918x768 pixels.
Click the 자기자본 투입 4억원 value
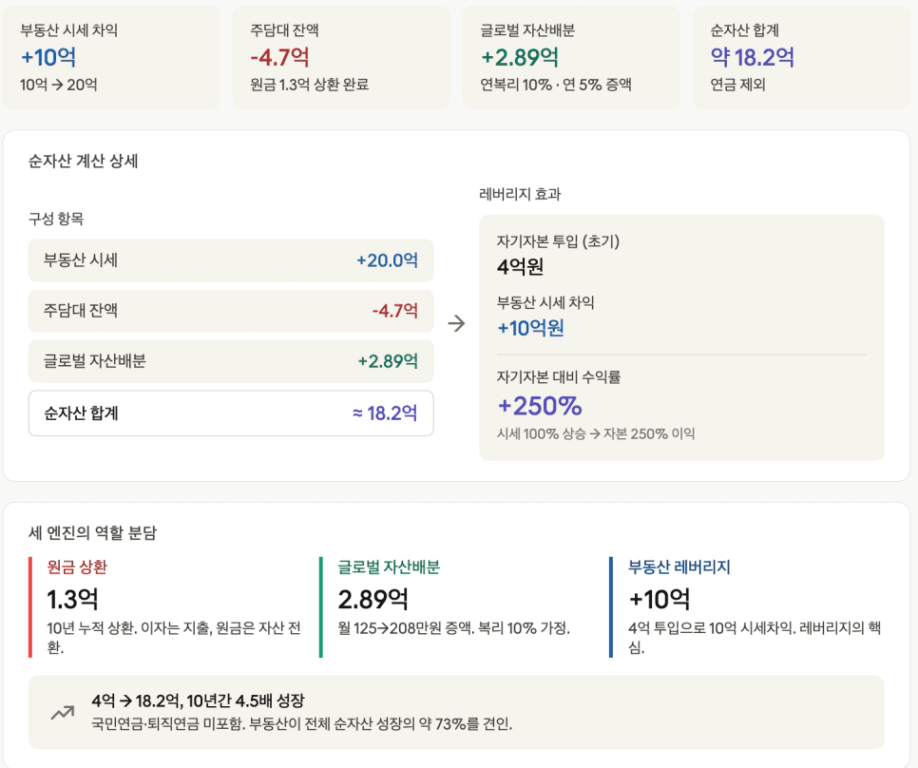pyautogui.click(x=520, y=267)
